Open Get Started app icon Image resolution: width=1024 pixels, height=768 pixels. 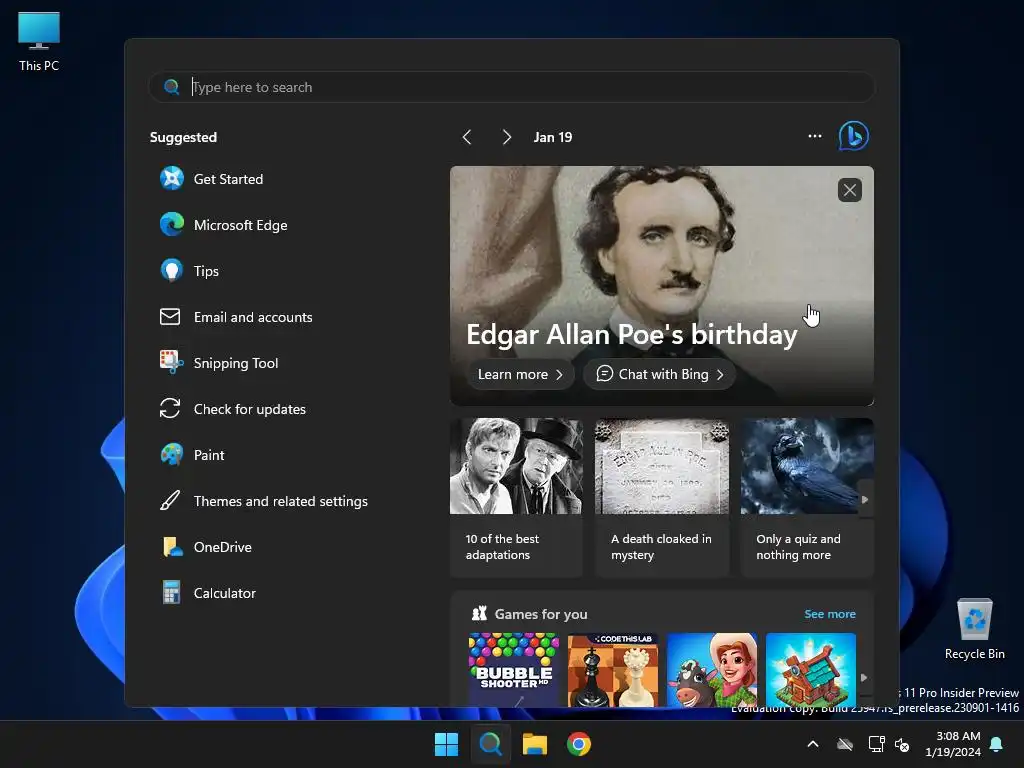[x=172, y=179]
